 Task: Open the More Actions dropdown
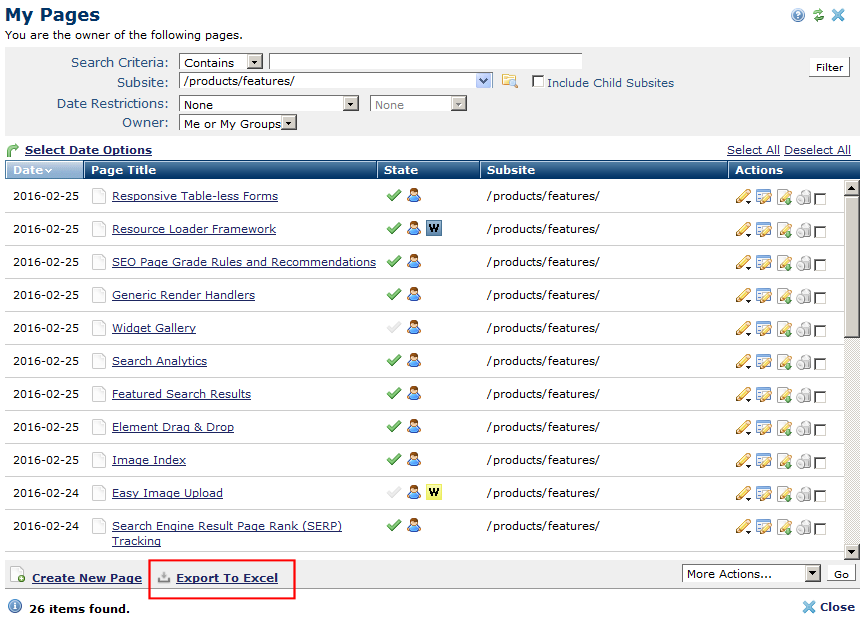(x=751, y=574)
